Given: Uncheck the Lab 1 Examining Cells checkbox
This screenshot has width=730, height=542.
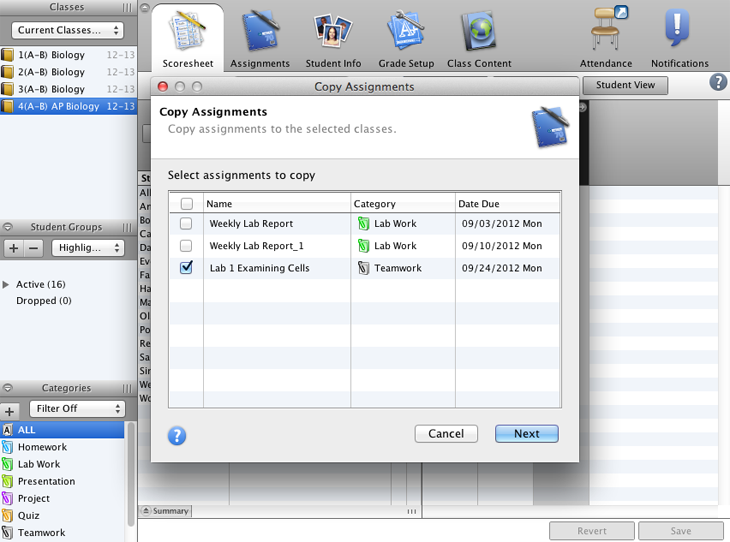Looking at the screenshot, I should (186, 268).
